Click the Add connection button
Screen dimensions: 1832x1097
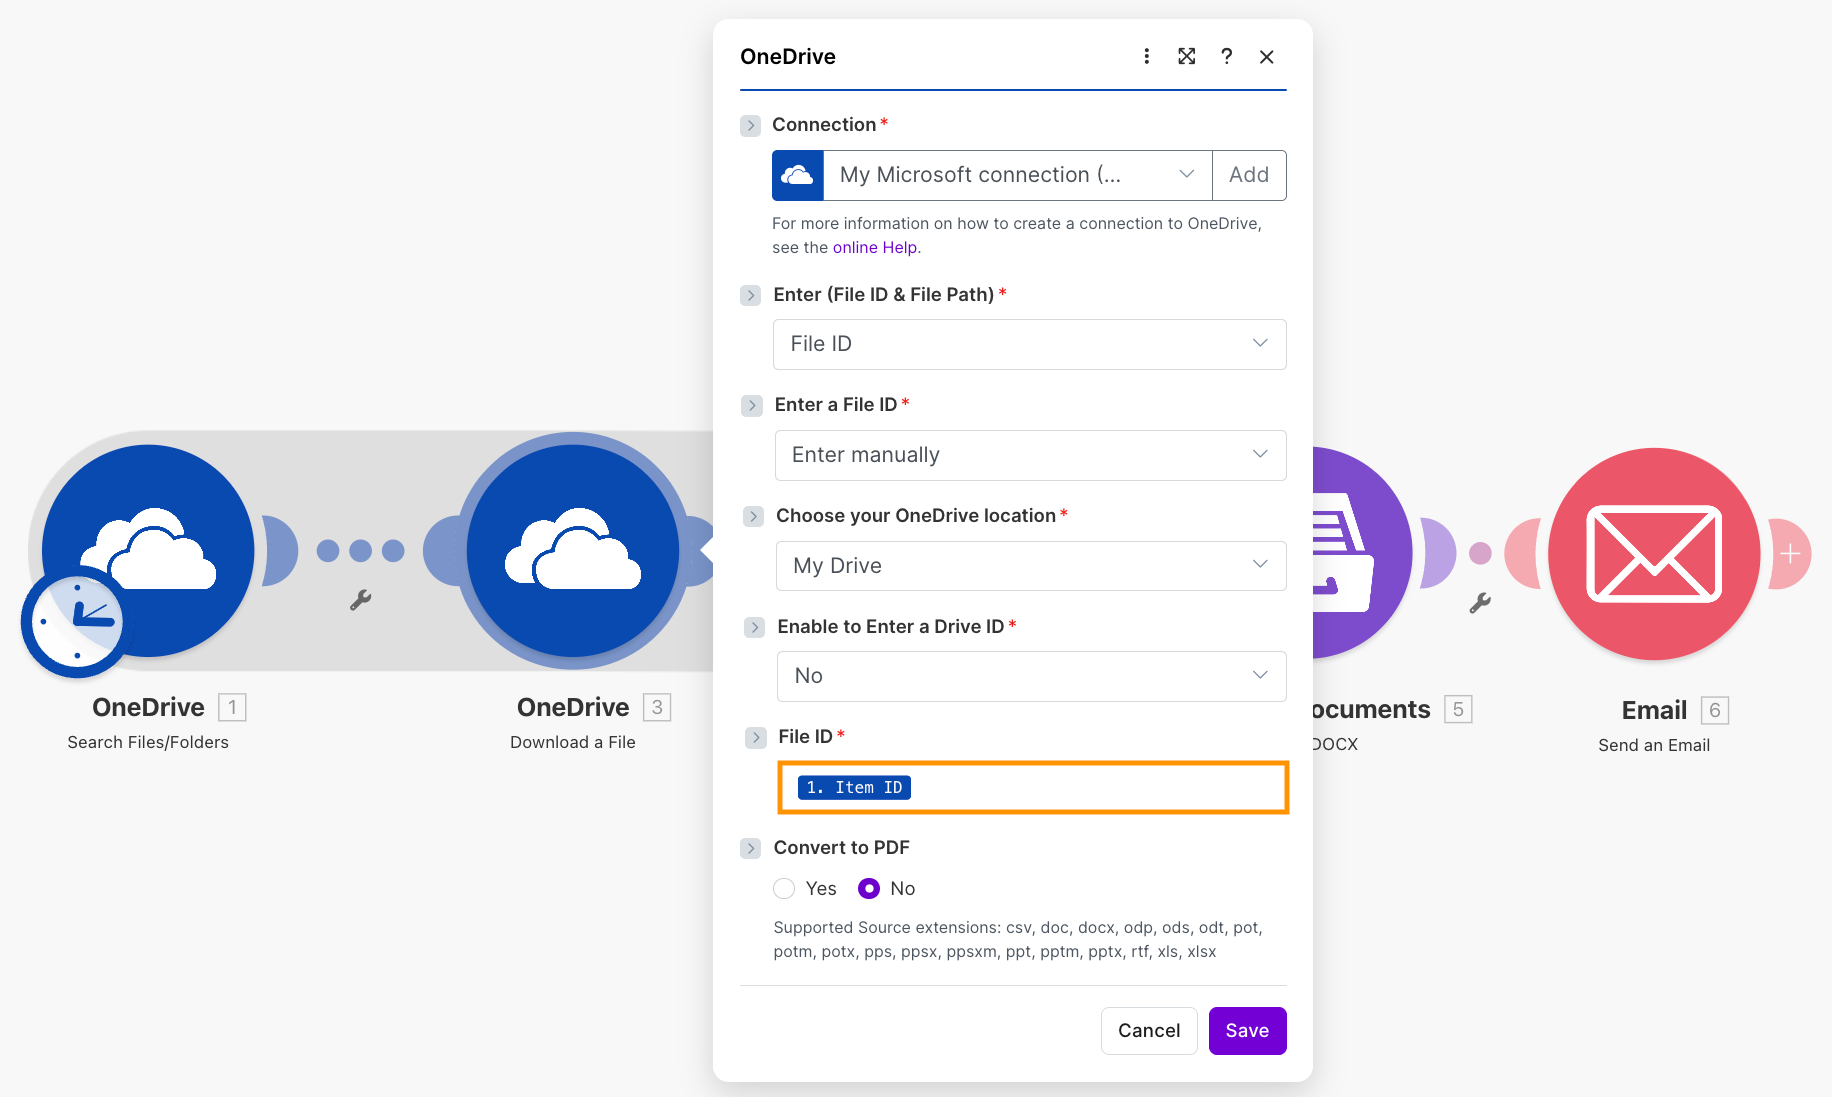click(x=1249, y=175)
